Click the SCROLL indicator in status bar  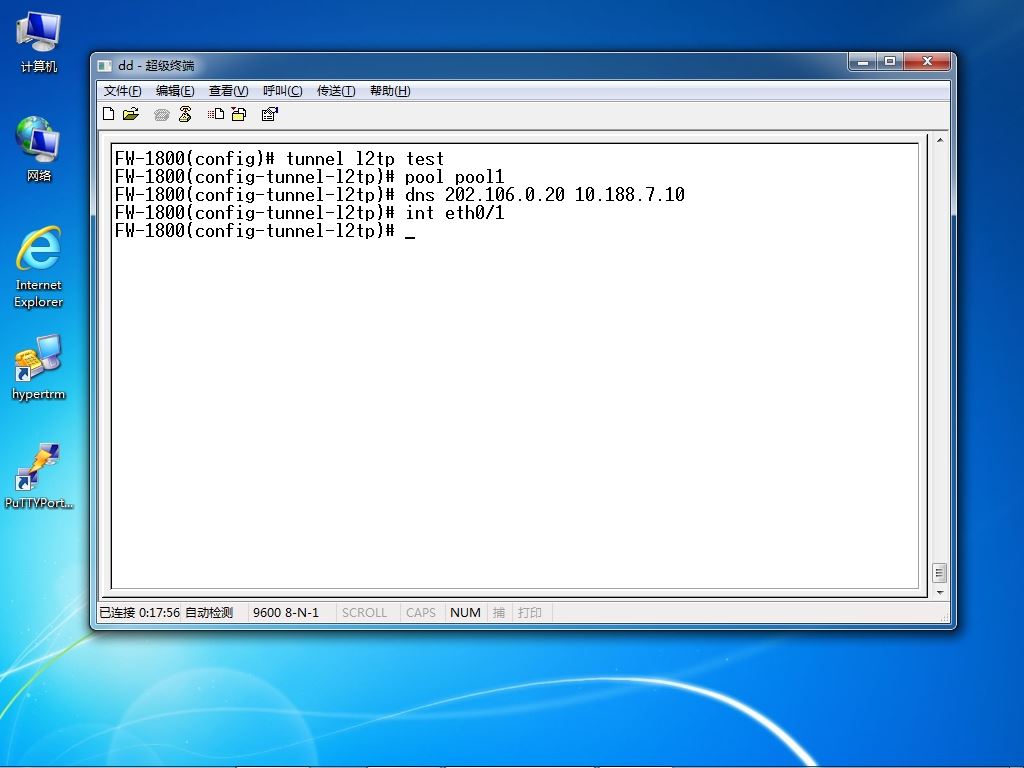pyautogui.click(x=364, y=613)
